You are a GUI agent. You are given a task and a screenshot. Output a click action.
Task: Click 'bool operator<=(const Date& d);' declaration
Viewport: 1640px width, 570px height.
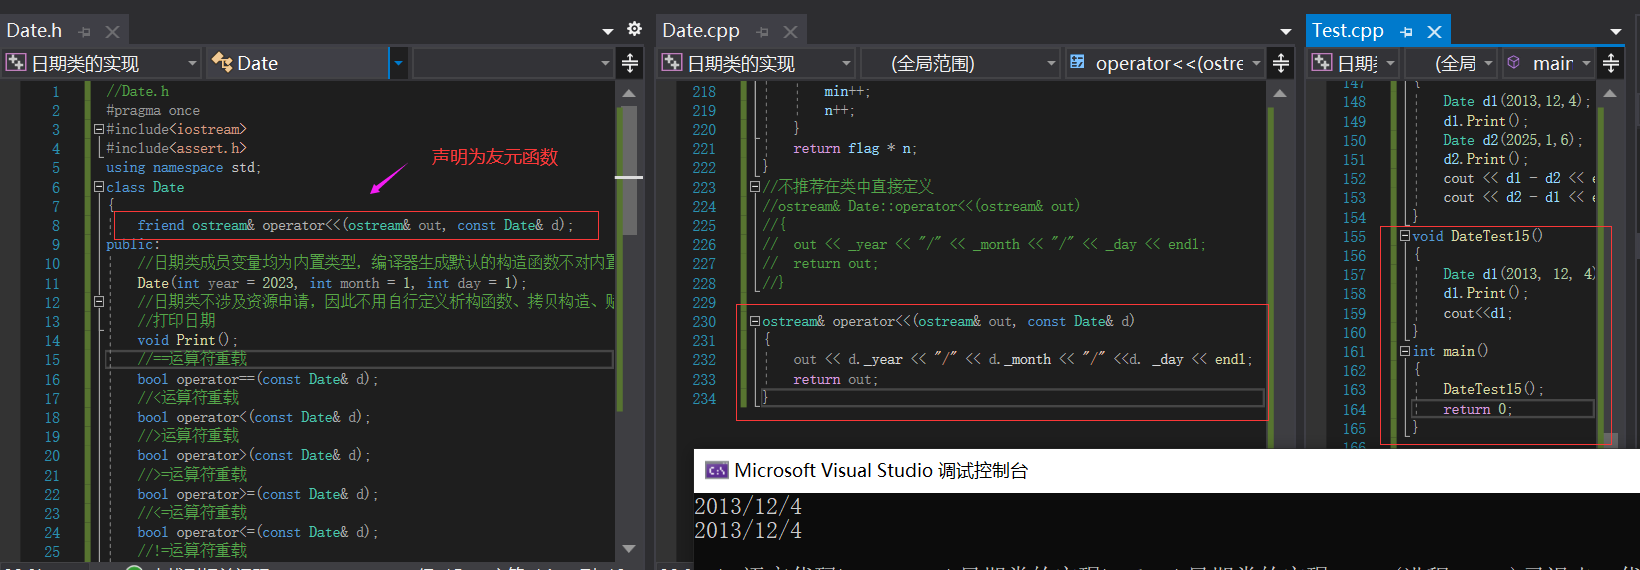(x=257, y=532)
